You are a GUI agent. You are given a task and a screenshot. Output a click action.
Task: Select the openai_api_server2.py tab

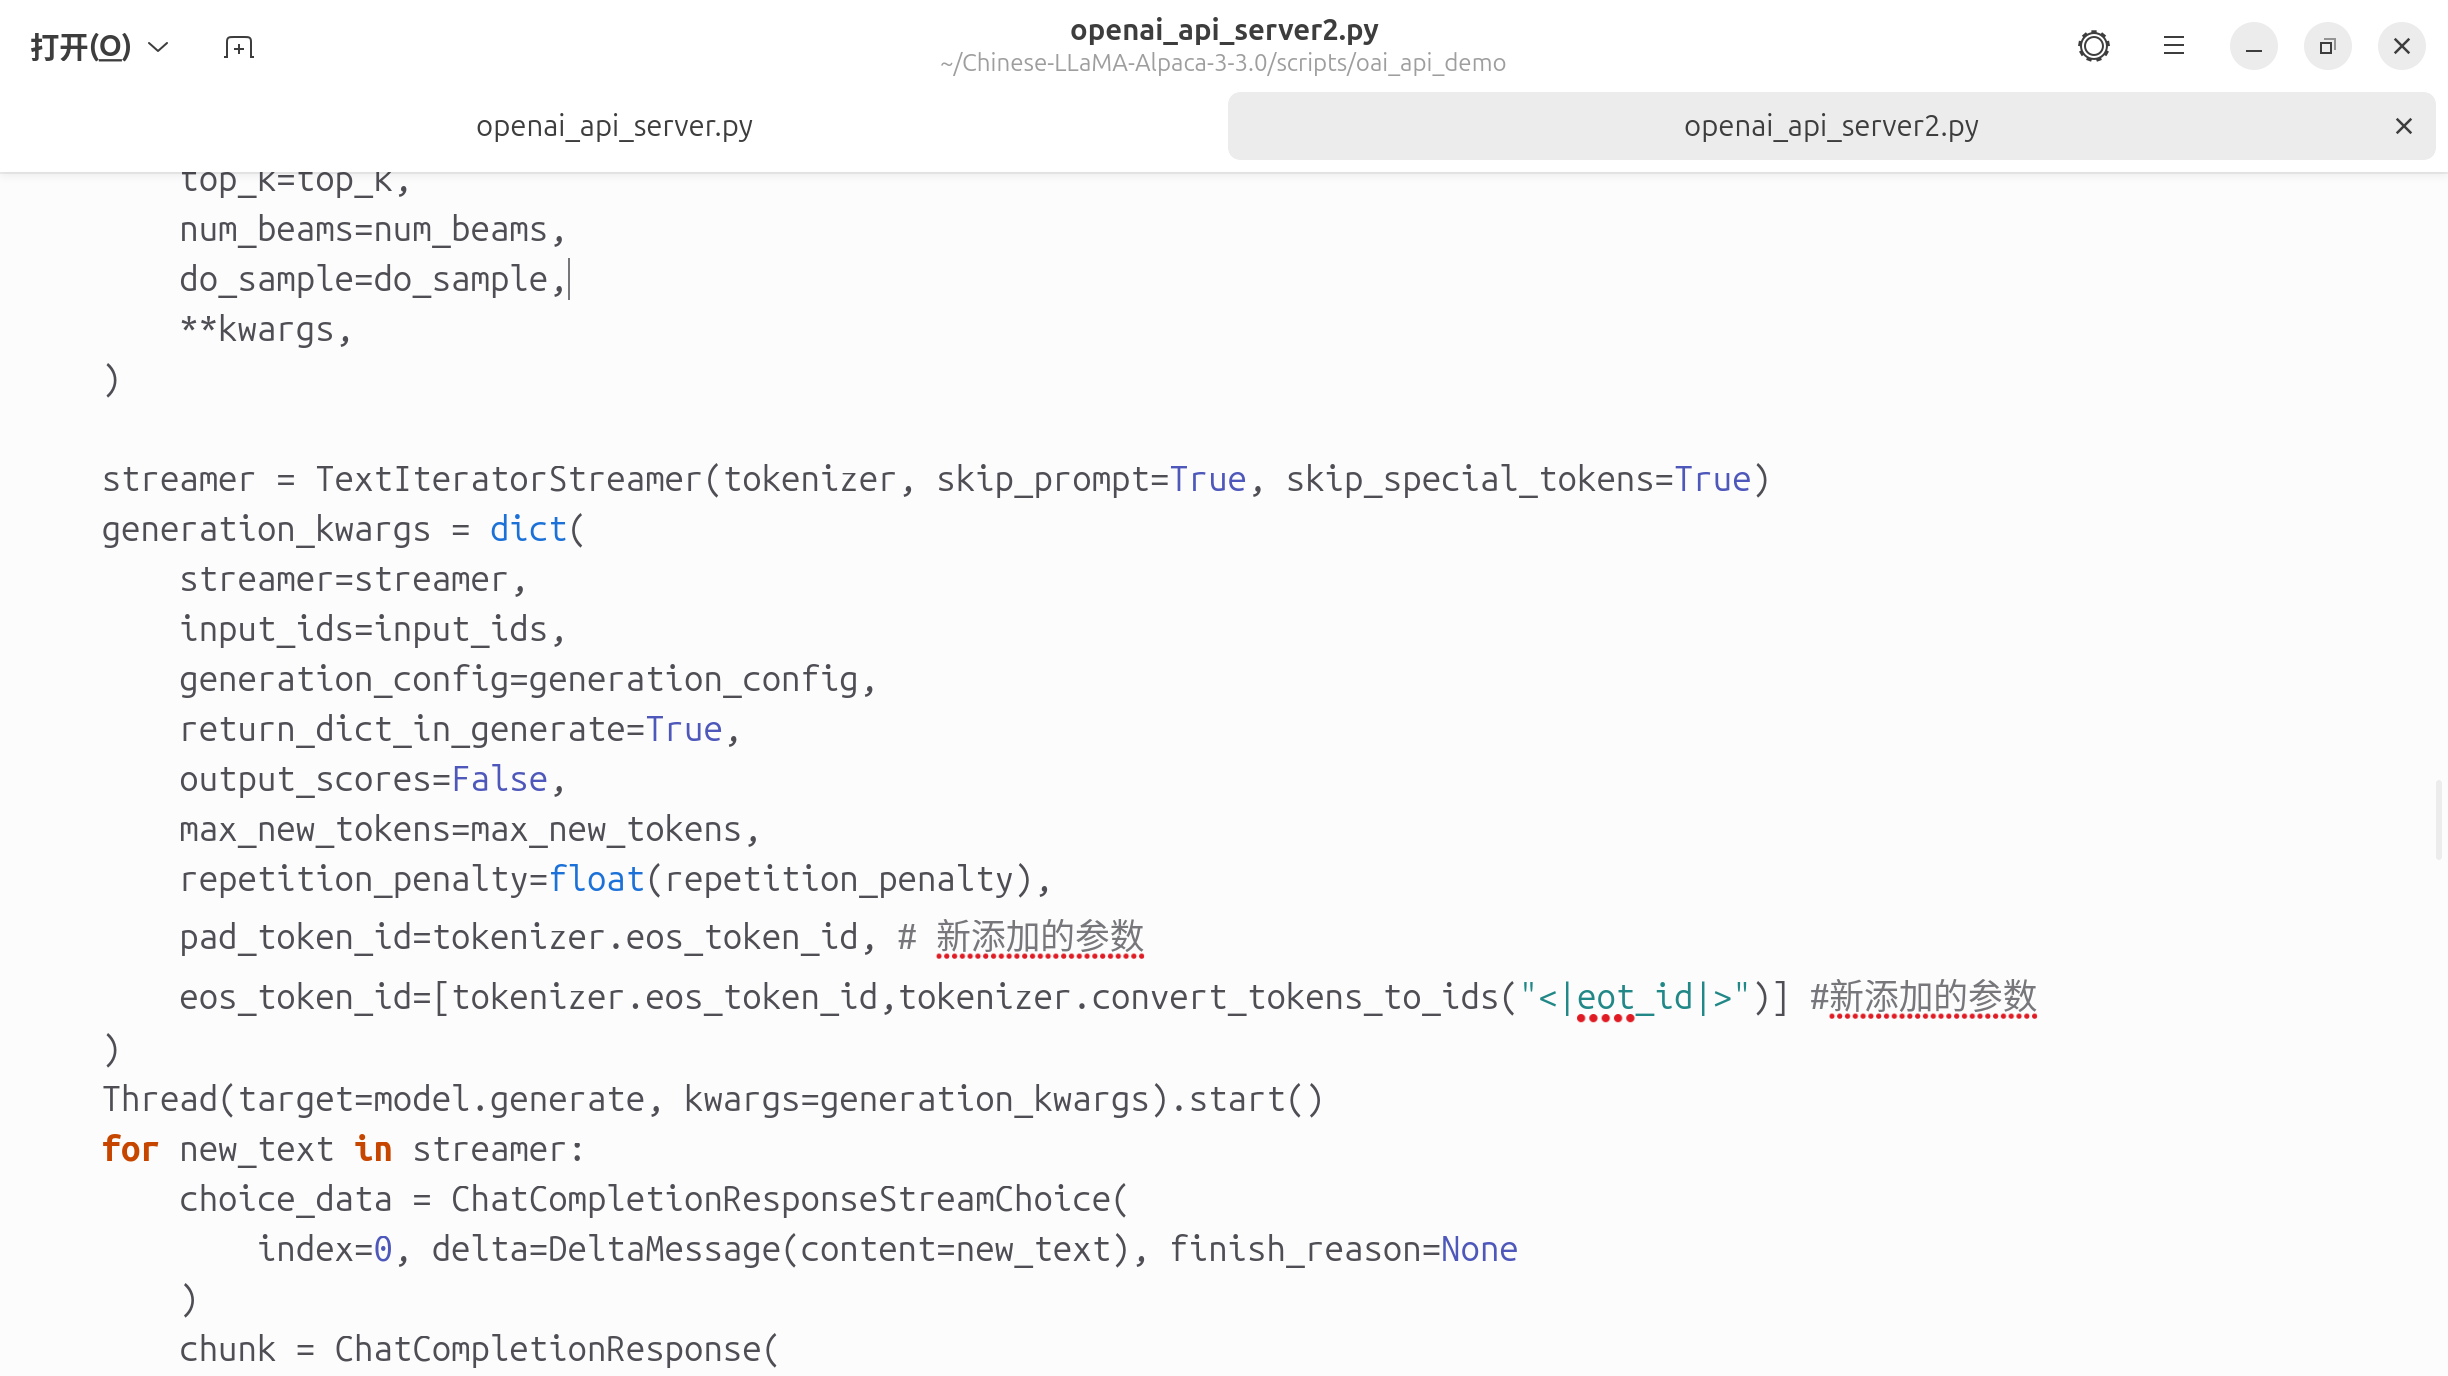1830,126
